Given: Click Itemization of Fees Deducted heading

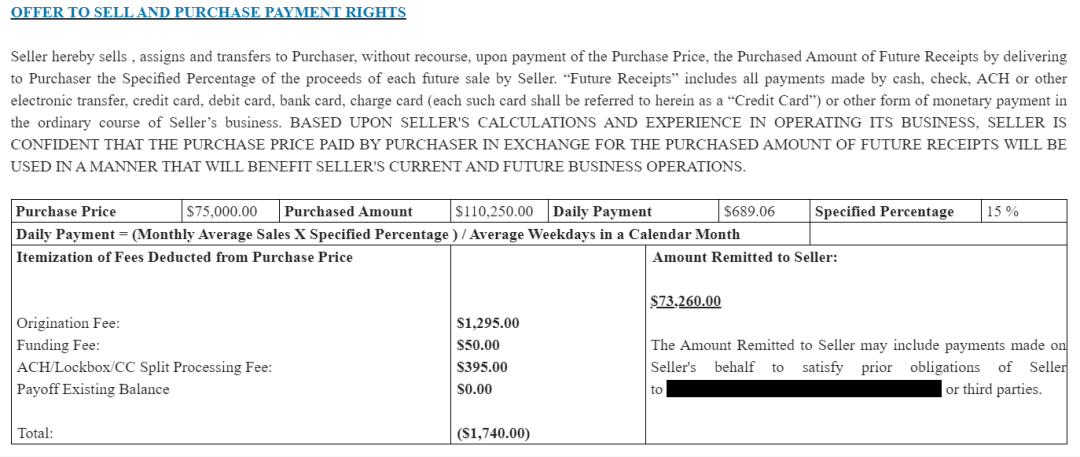Looking at the screenshot, I should 184,258.
